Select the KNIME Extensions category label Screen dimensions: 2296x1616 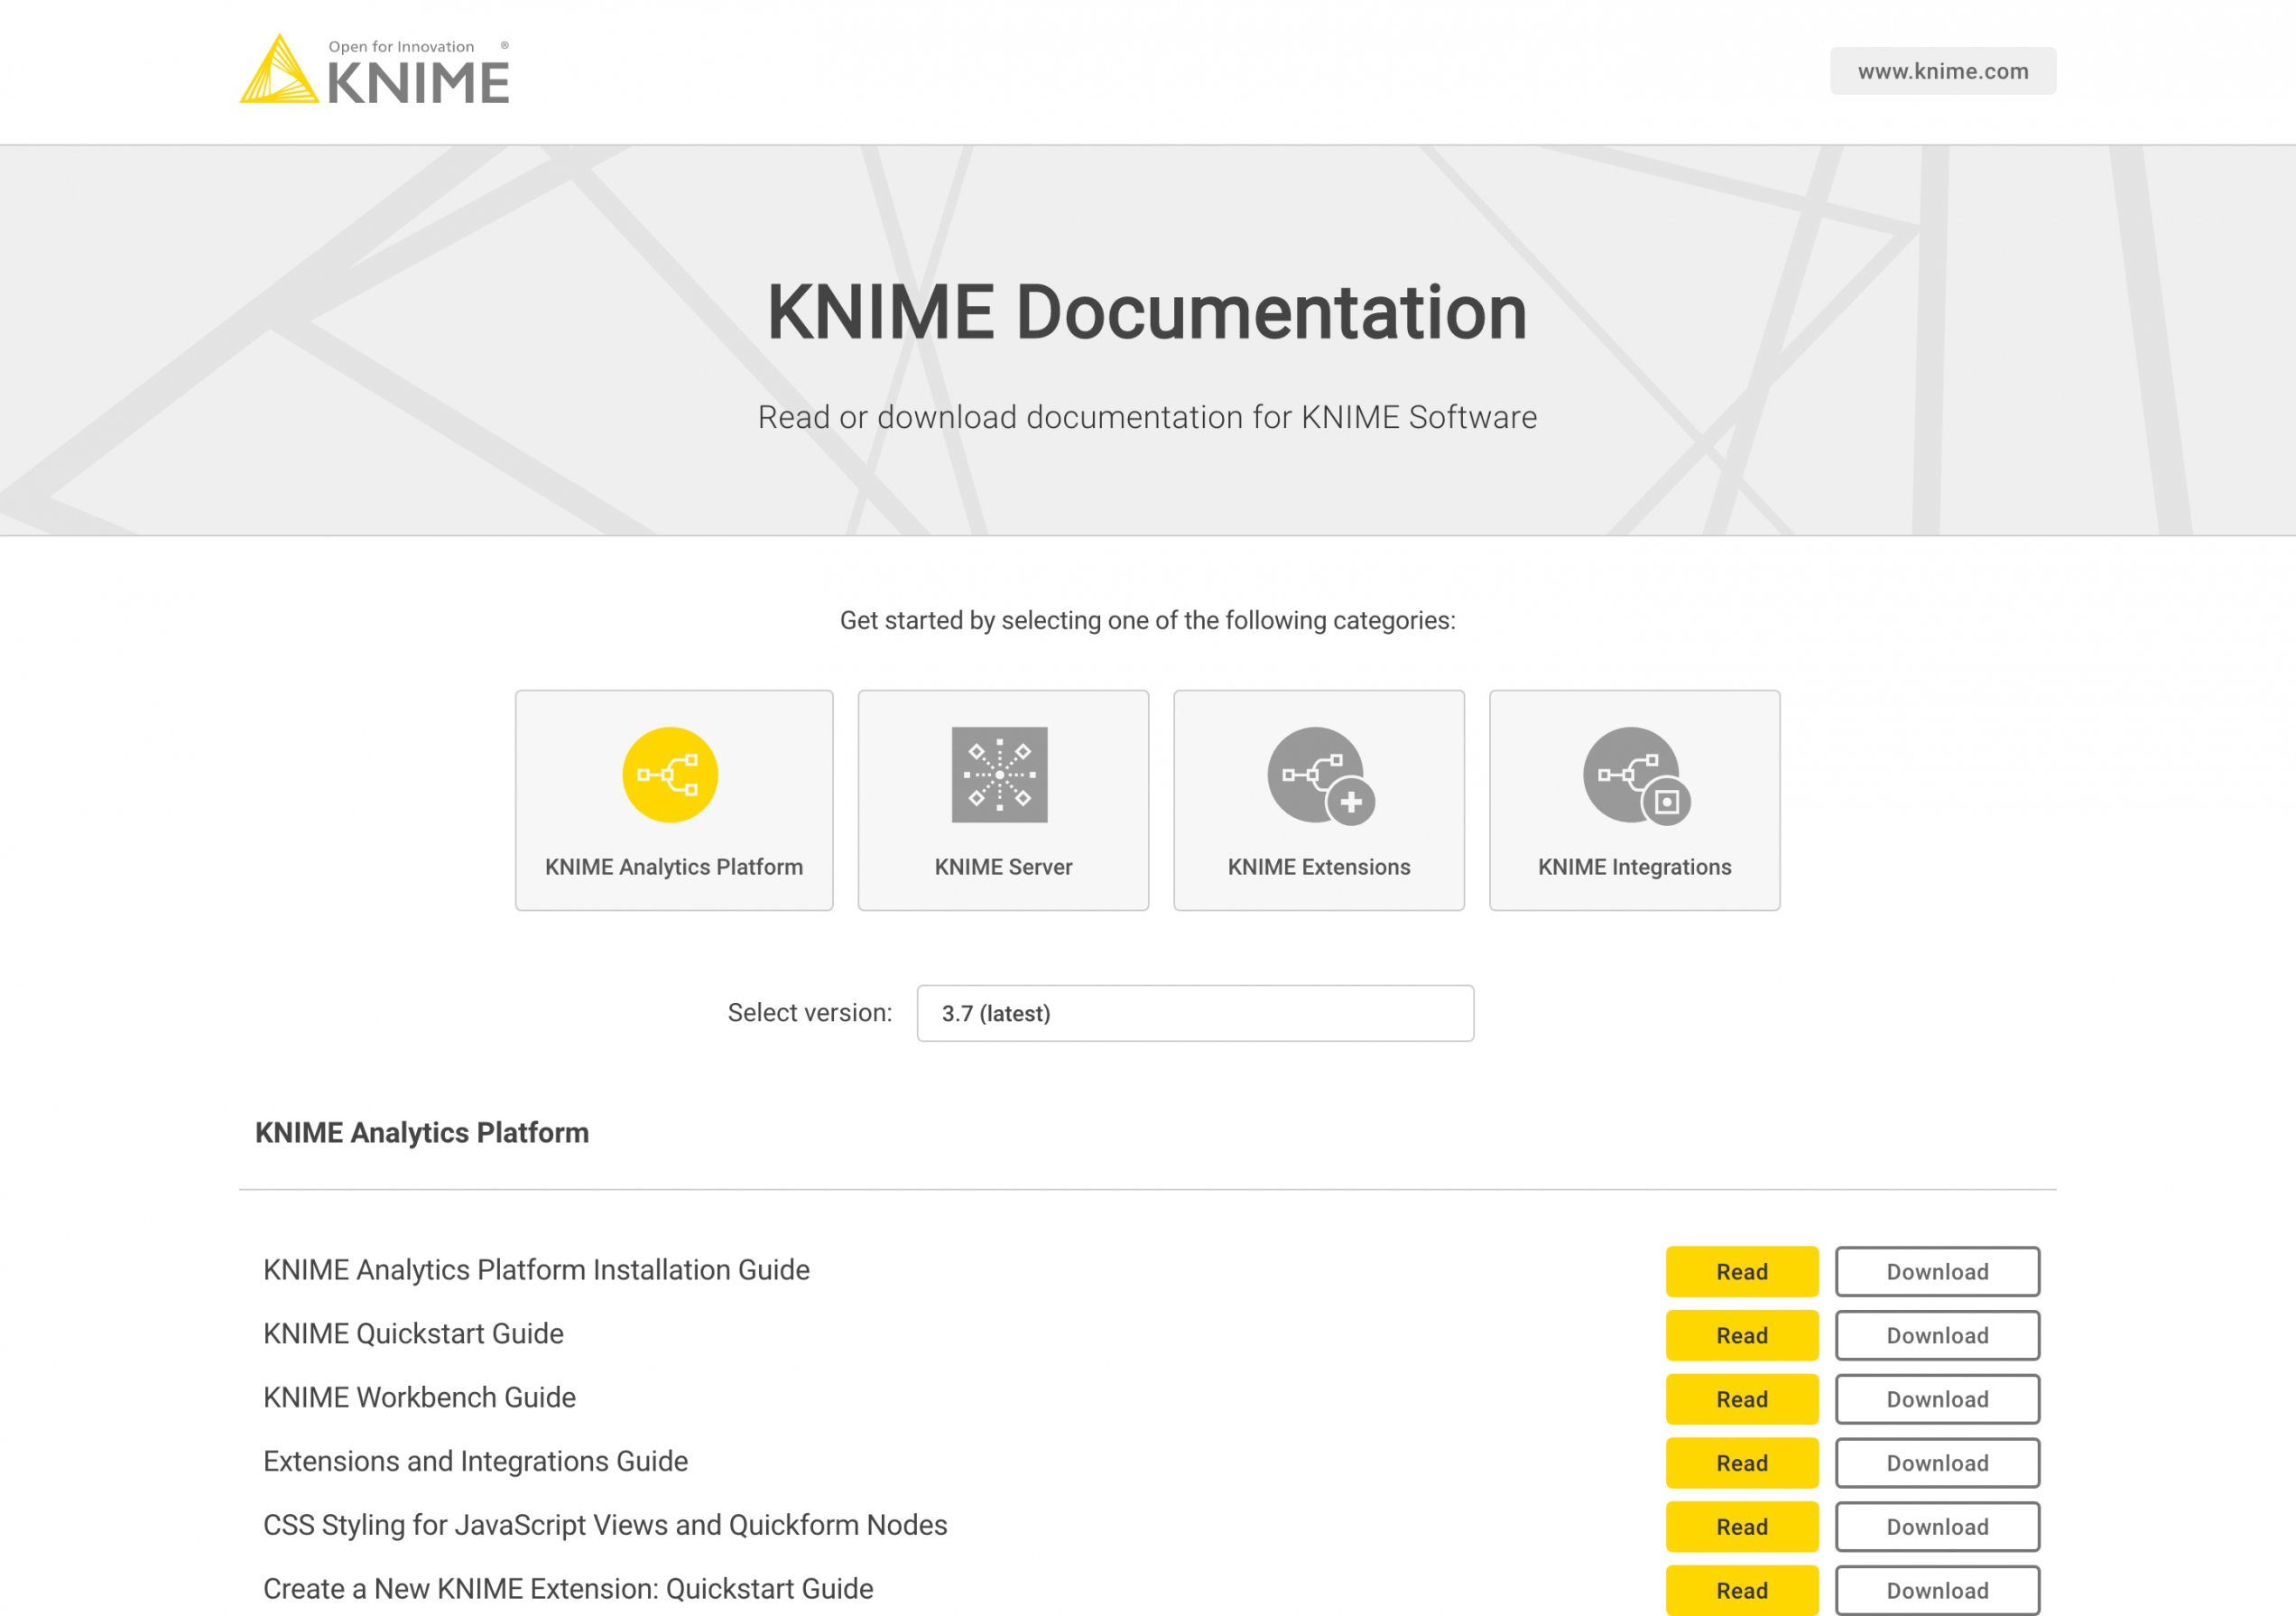click(1318, 867)
